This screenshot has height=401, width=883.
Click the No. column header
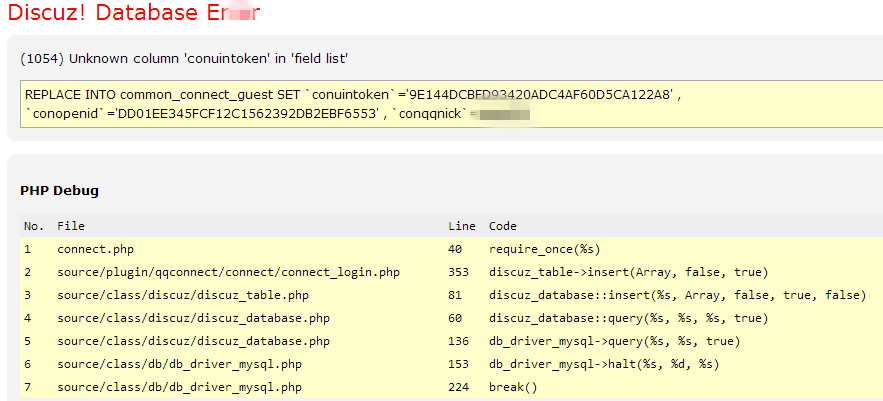34,226
